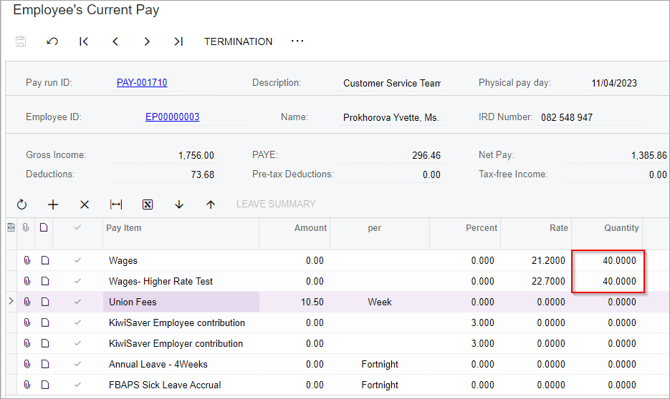Go to first record icon
This screenshot has width=670, height=399.
84,41
